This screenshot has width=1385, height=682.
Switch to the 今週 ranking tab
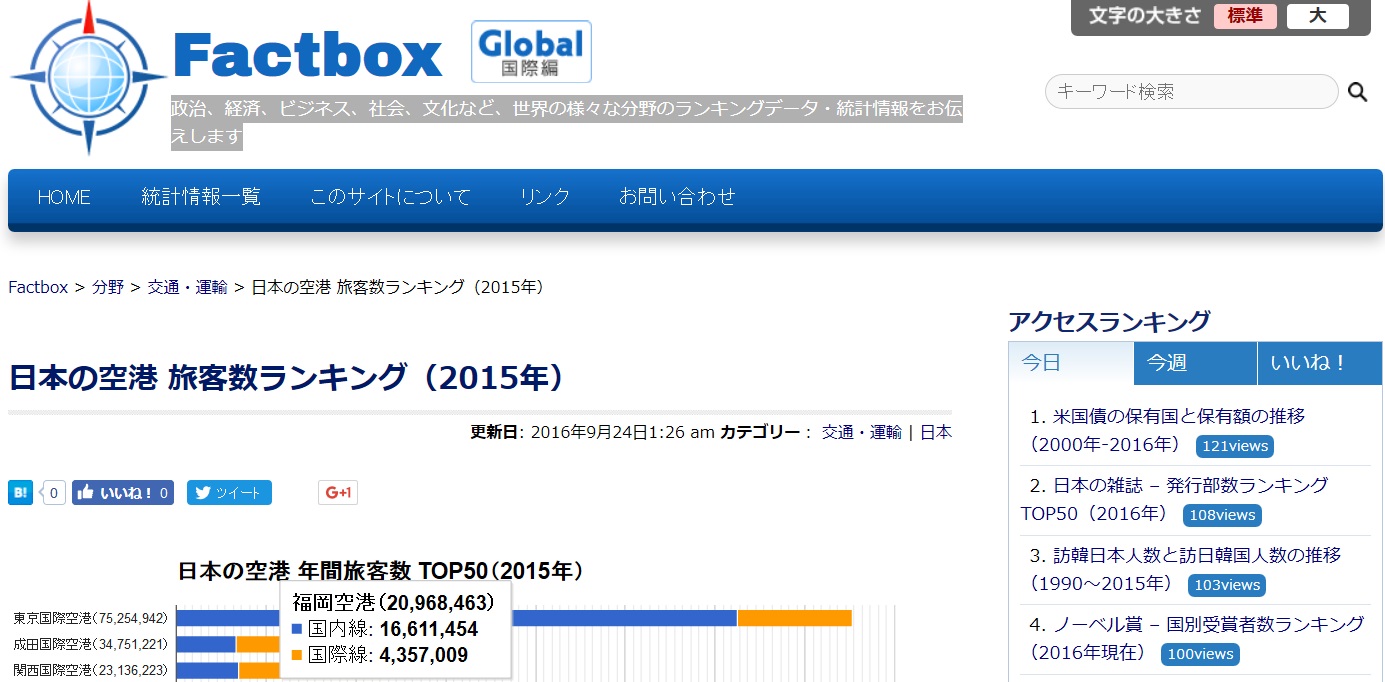(1195, 363)
